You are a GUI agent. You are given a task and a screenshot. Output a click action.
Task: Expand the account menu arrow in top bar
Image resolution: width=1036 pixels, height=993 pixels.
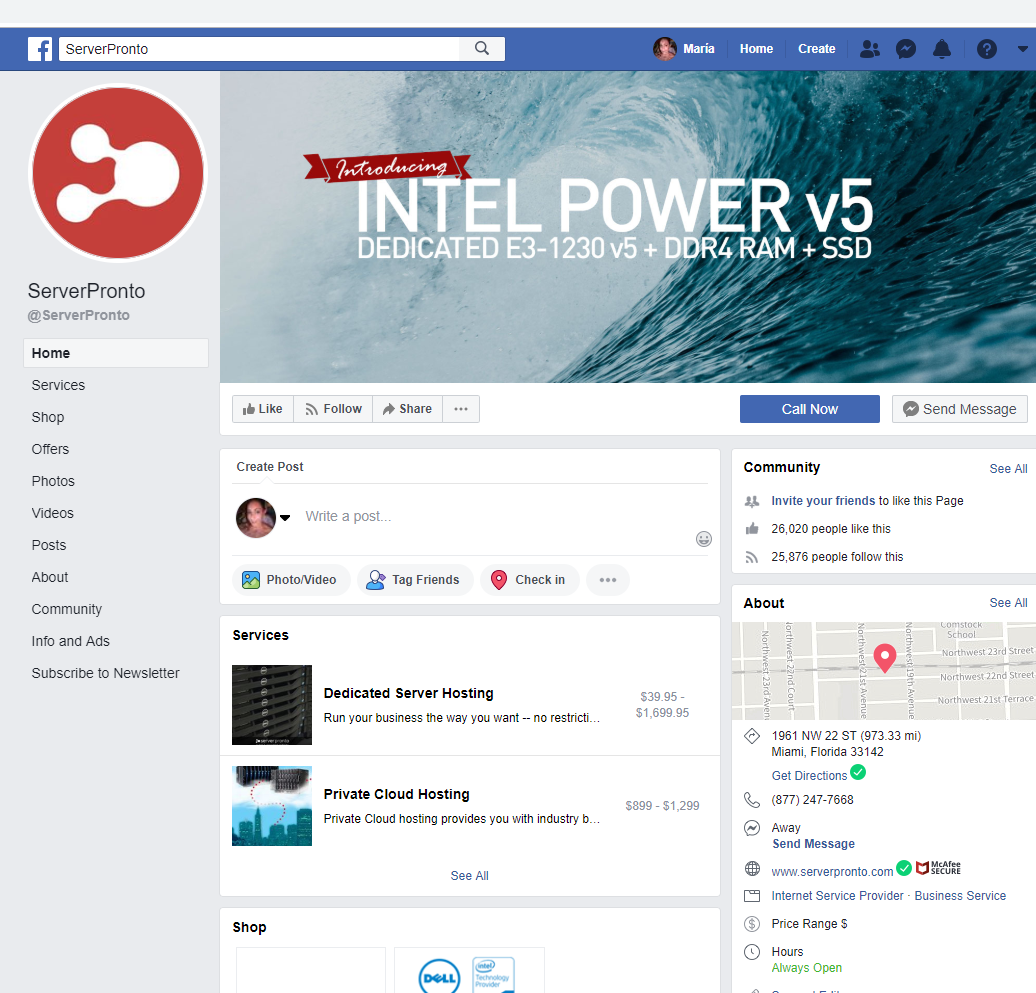[1022, 49]
